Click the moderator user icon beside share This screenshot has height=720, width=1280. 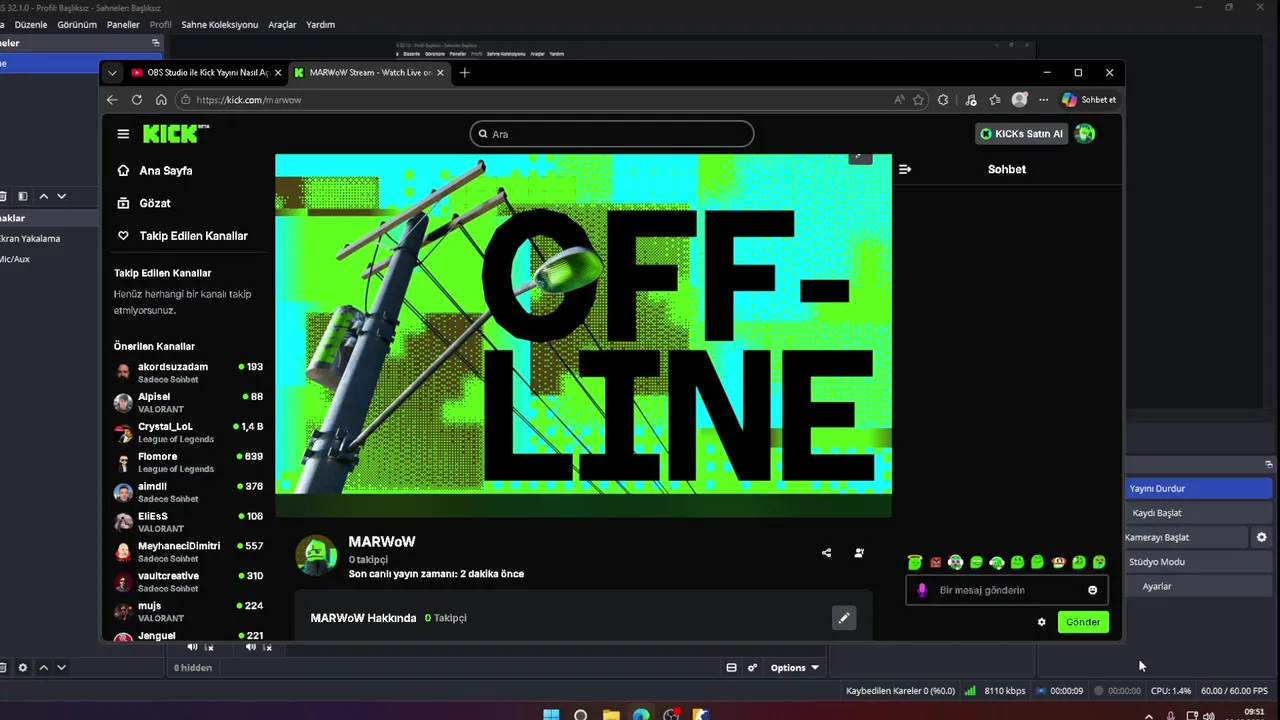(859, 553)
